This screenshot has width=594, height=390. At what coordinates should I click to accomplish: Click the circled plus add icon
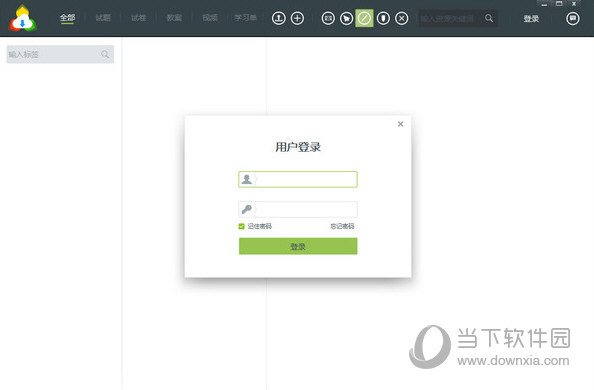point(297,18)
